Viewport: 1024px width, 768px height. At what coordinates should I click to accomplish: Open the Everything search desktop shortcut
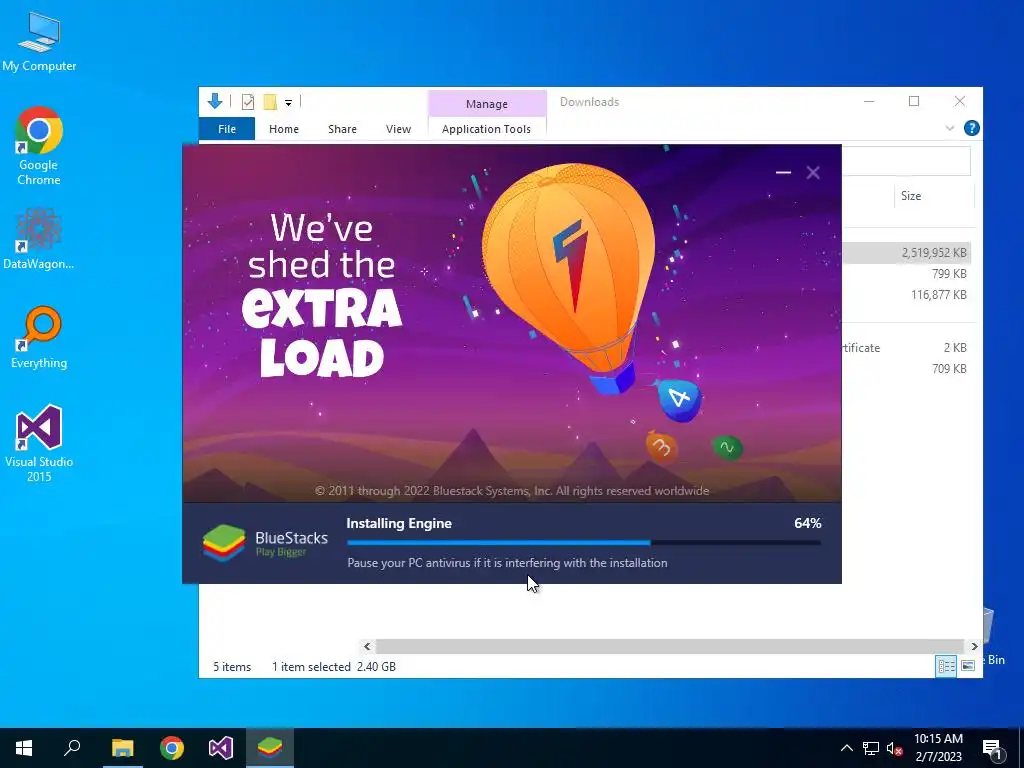tap(39, 338)
